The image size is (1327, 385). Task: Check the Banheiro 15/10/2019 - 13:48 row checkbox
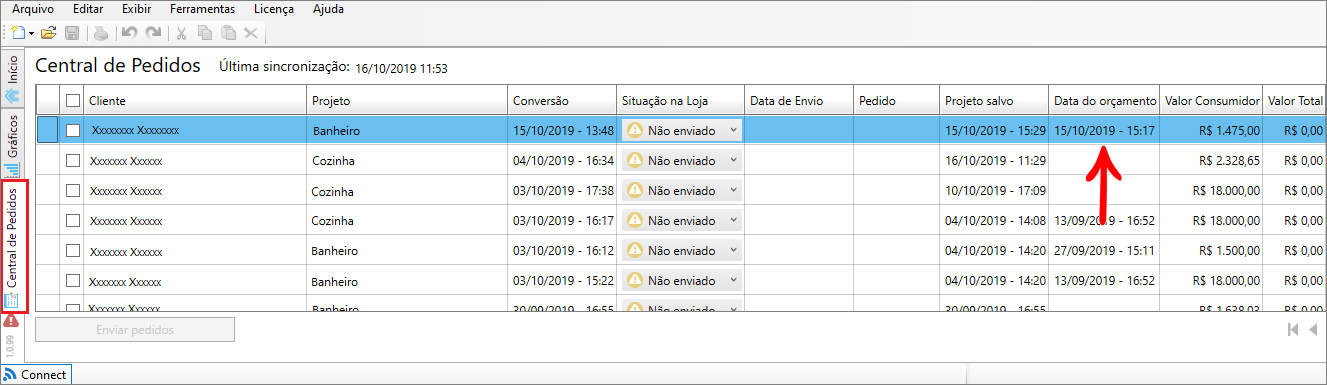coord(73,130)
